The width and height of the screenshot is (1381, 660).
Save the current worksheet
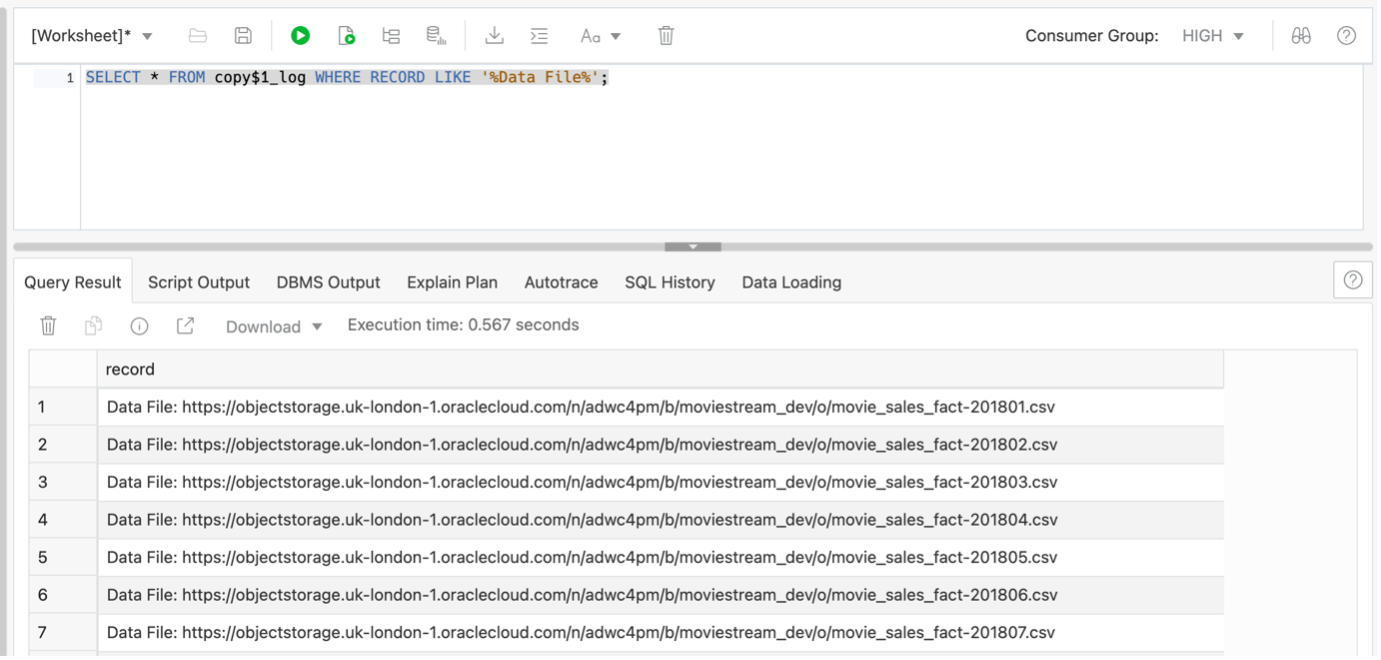(x=243, y=35)
